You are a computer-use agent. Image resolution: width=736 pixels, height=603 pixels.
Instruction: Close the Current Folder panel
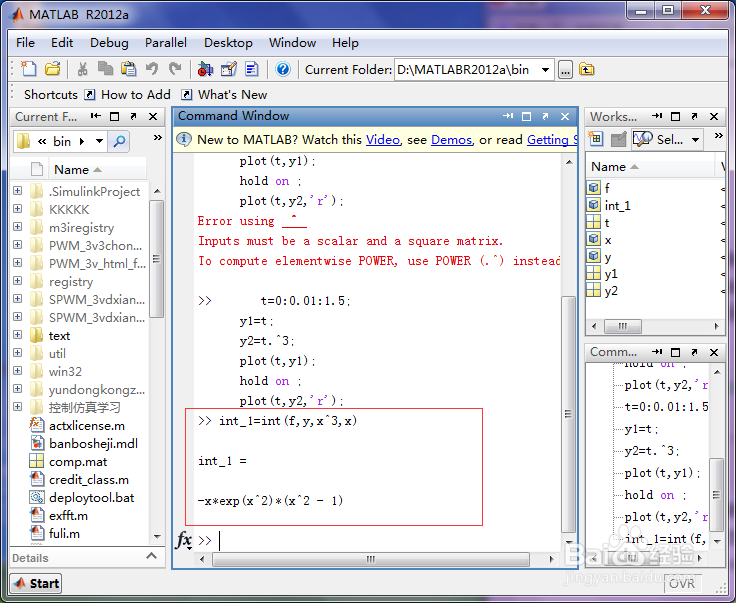(153, 116)
